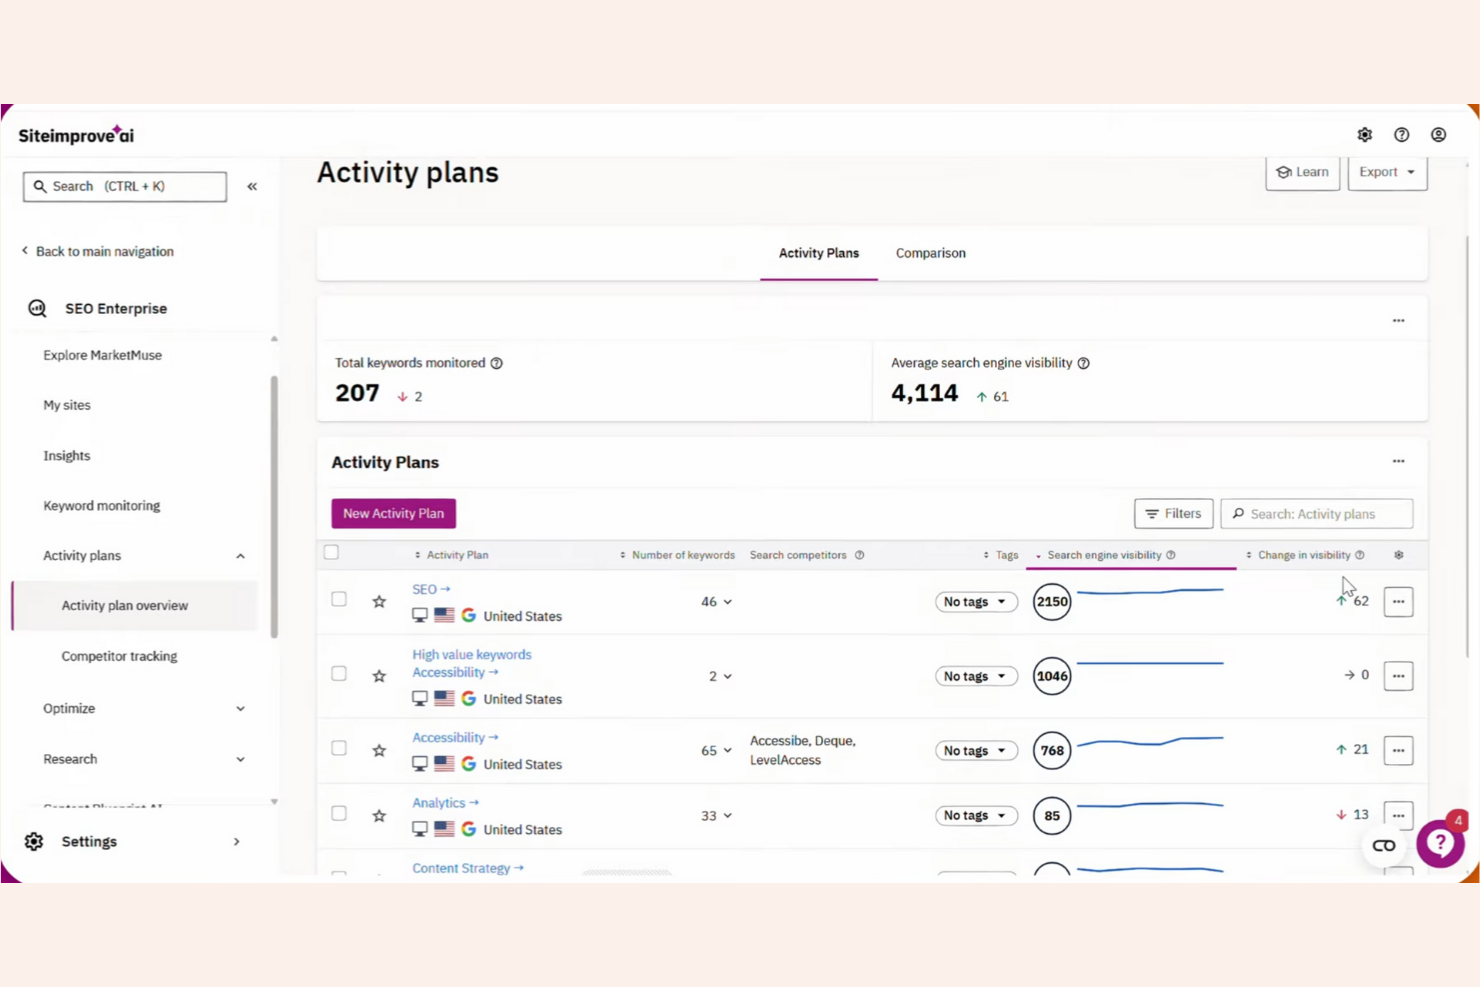Open the settings gear in top bar
The height and width of the screenshot is (987, 1480).
pyautogui.click(x=1364, y=135)
